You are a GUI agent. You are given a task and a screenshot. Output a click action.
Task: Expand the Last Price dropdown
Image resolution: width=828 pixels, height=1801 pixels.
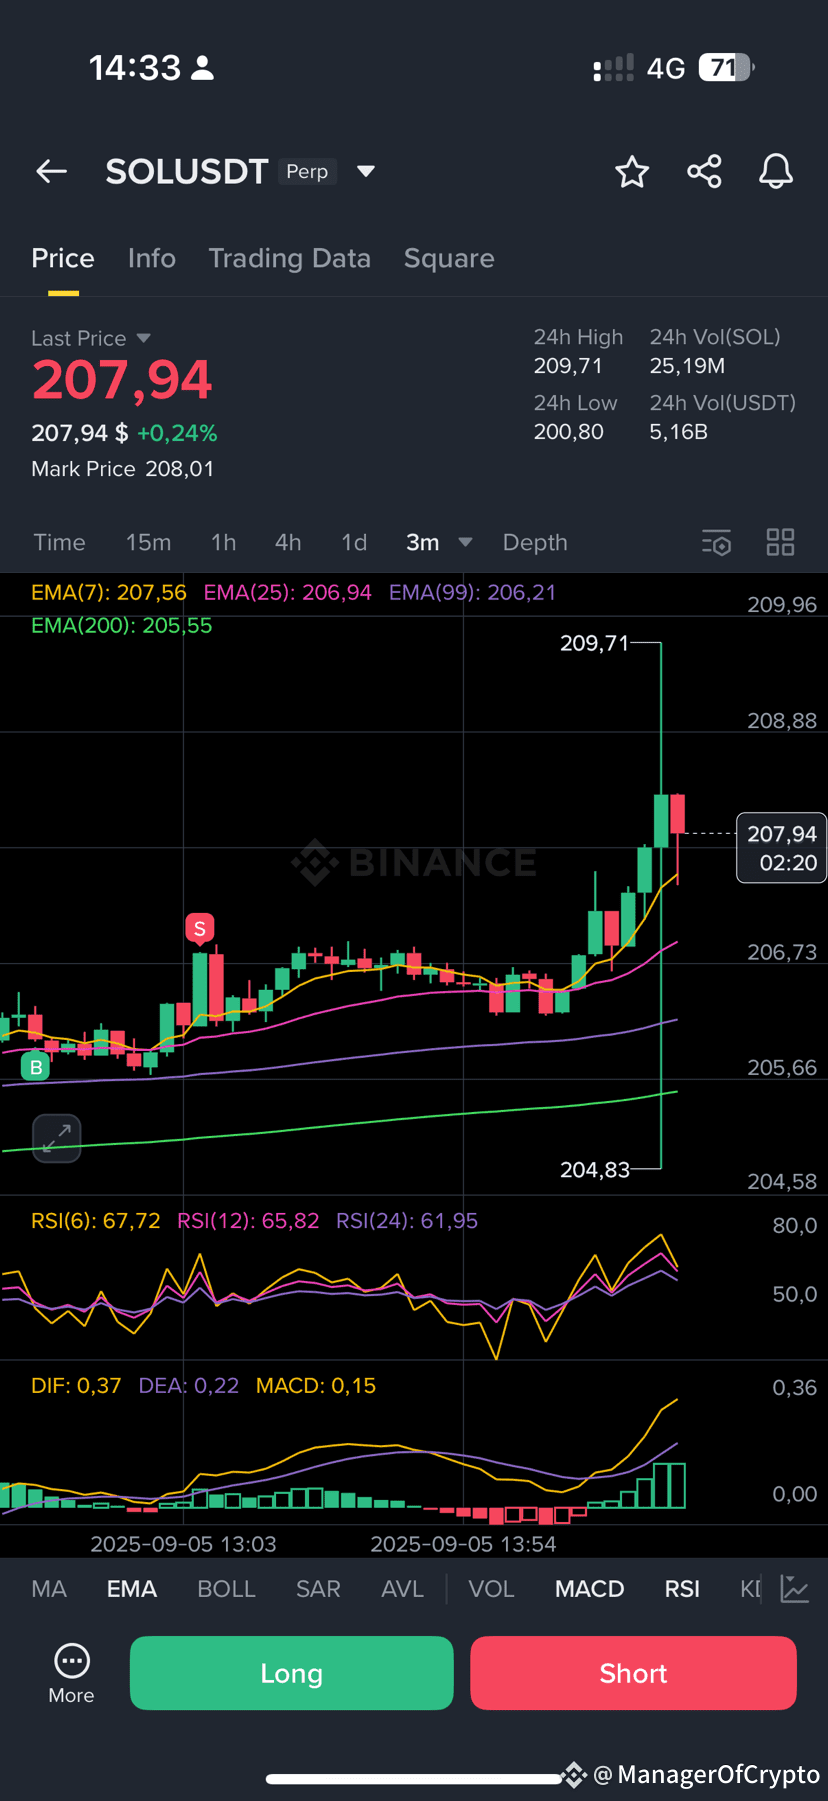click(143, 338)
